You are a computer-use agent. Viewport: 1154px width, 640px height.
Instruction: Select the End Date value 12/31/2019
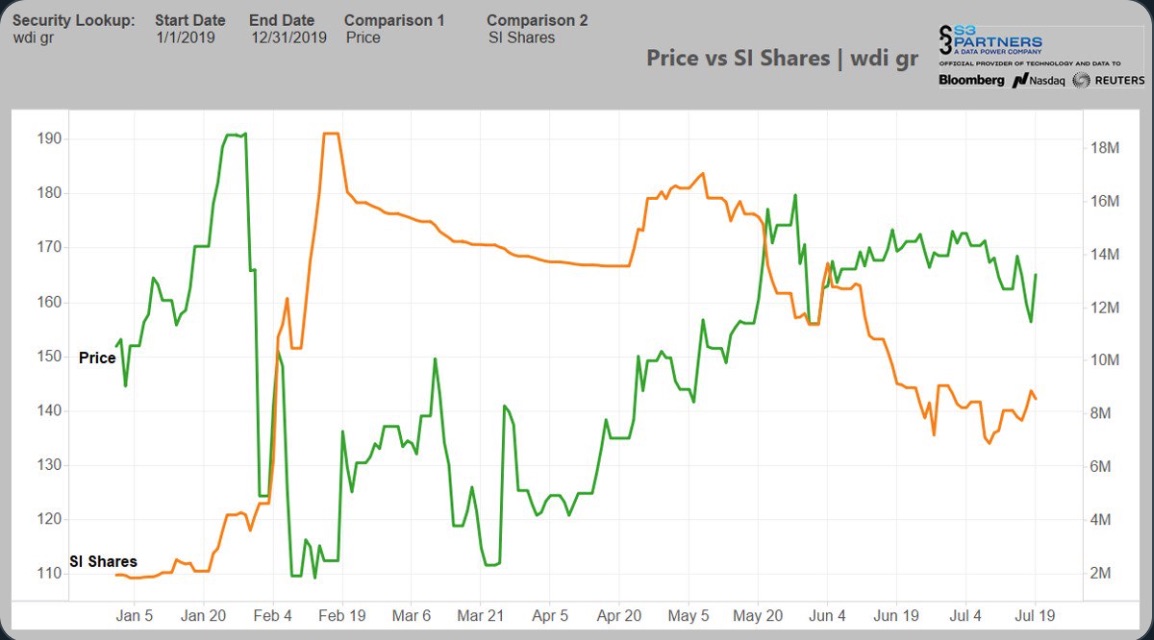[x=289, y=38]
